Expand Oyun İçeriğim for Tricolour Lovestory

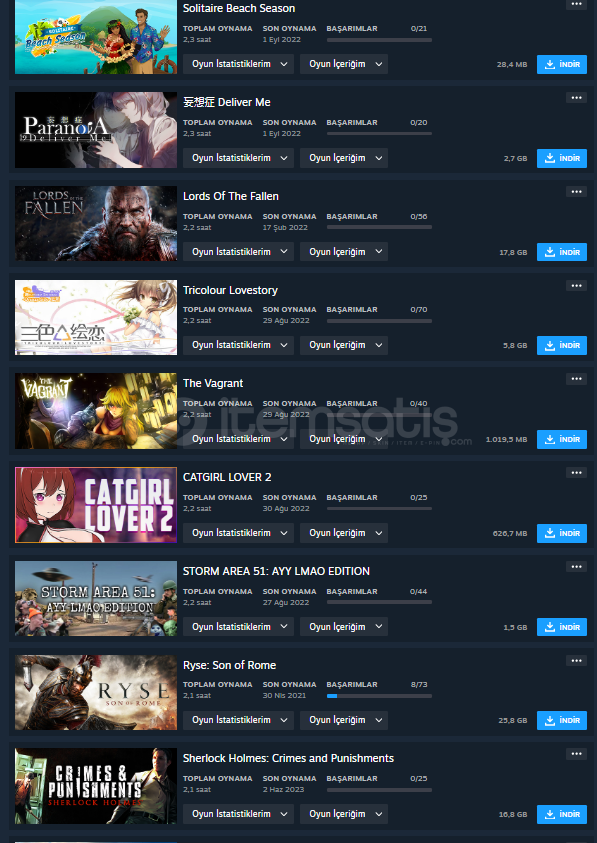click(344, 345)
